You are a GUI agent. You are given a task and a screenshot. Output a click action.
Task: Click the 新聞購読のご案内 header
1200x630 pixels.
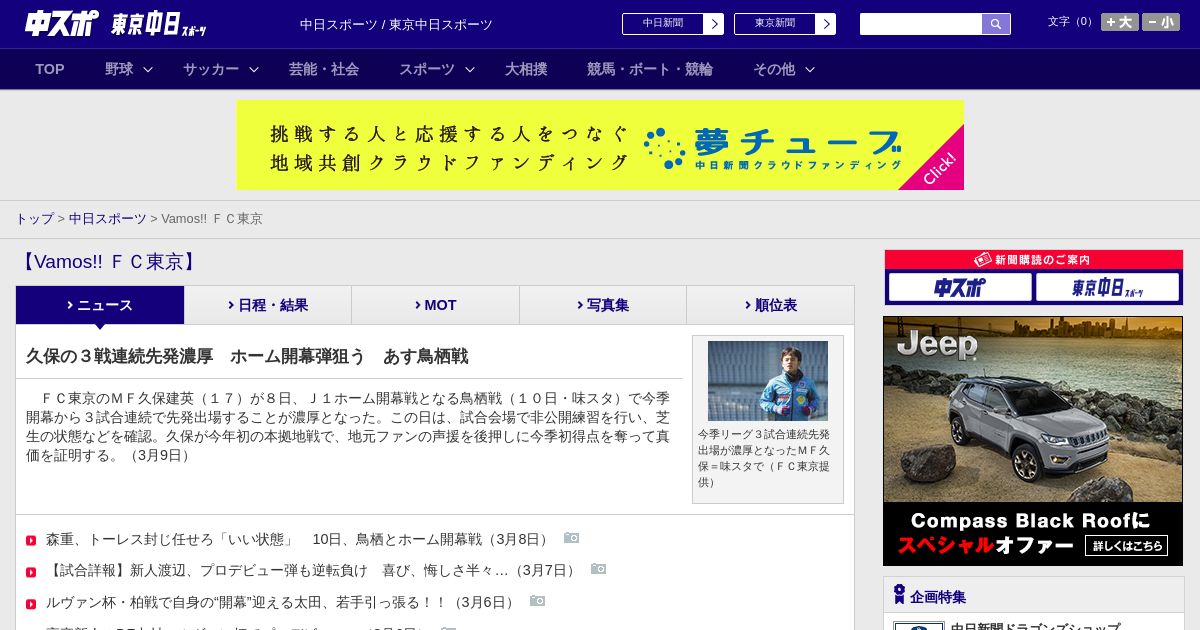coord(1034,260)
